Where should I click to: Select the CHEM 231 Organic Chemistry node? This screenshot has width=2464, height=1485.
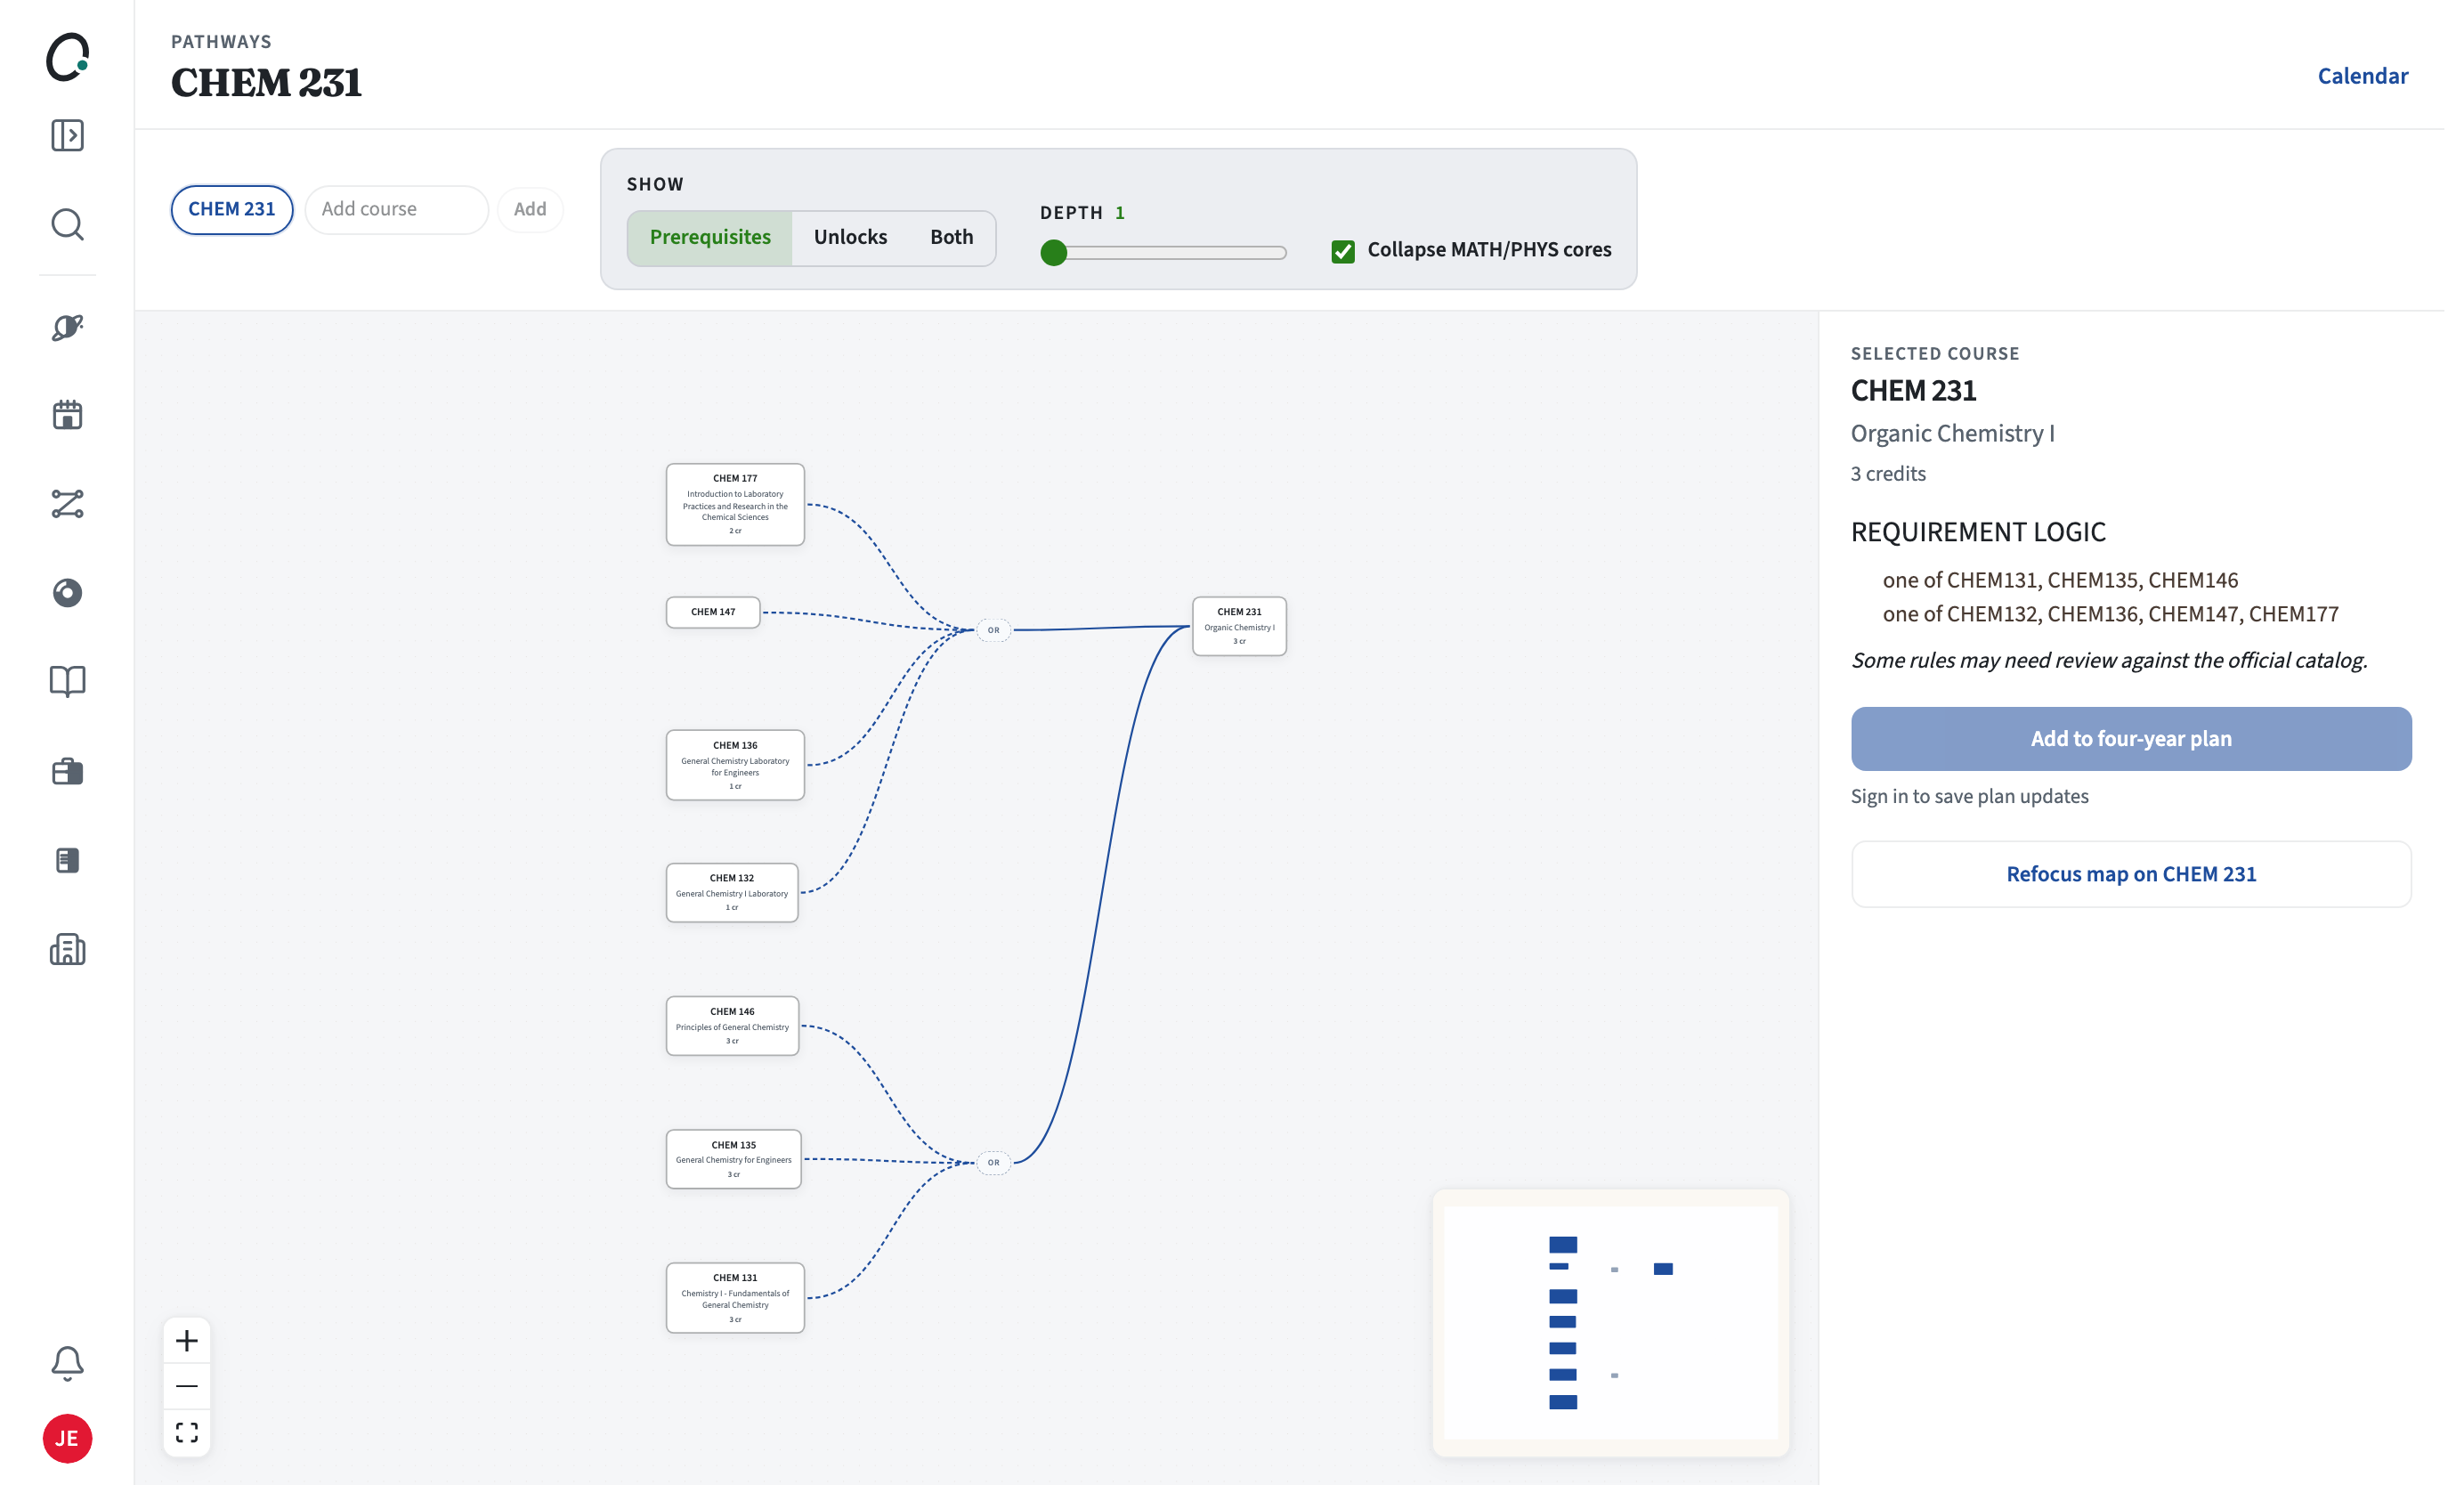pyautogui.click(x=1239, y=626)
